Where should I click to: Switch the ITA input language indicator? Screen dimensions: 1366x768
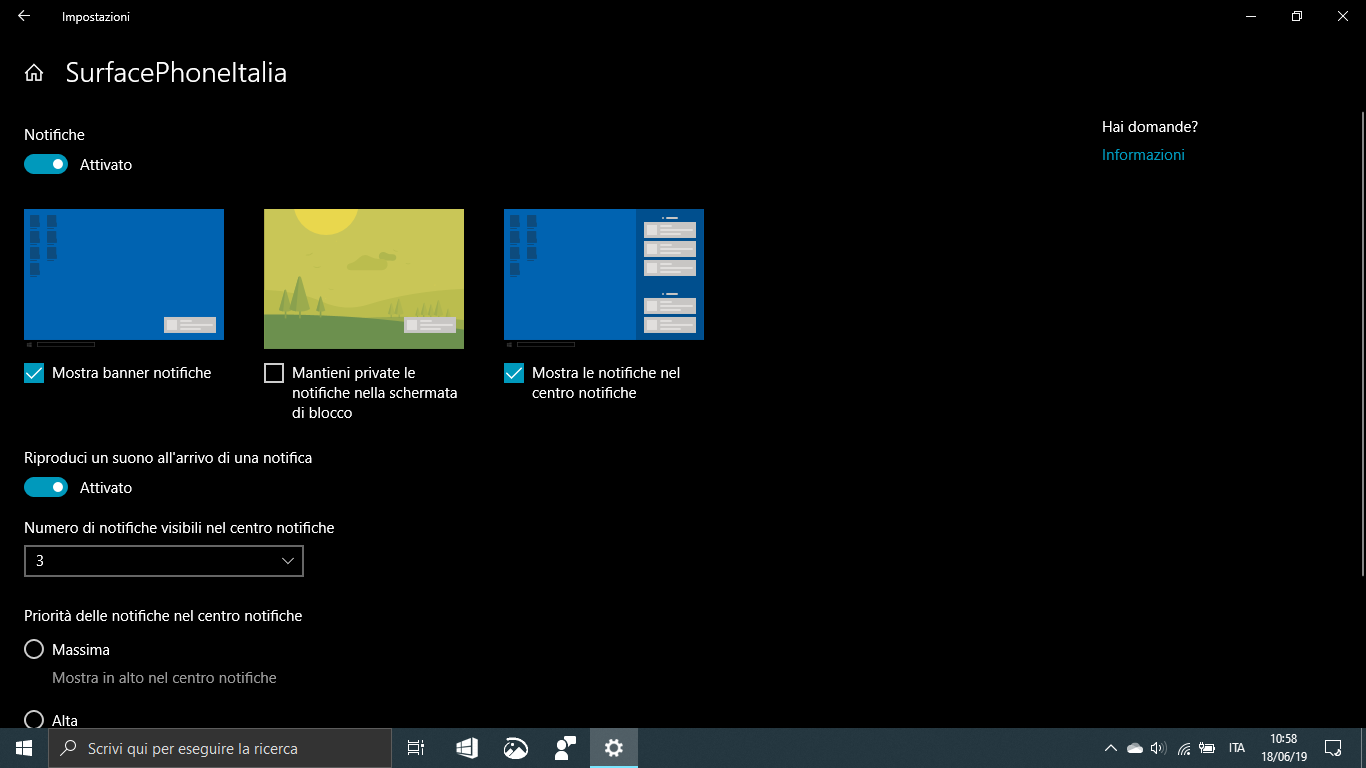pos(1237,748)
